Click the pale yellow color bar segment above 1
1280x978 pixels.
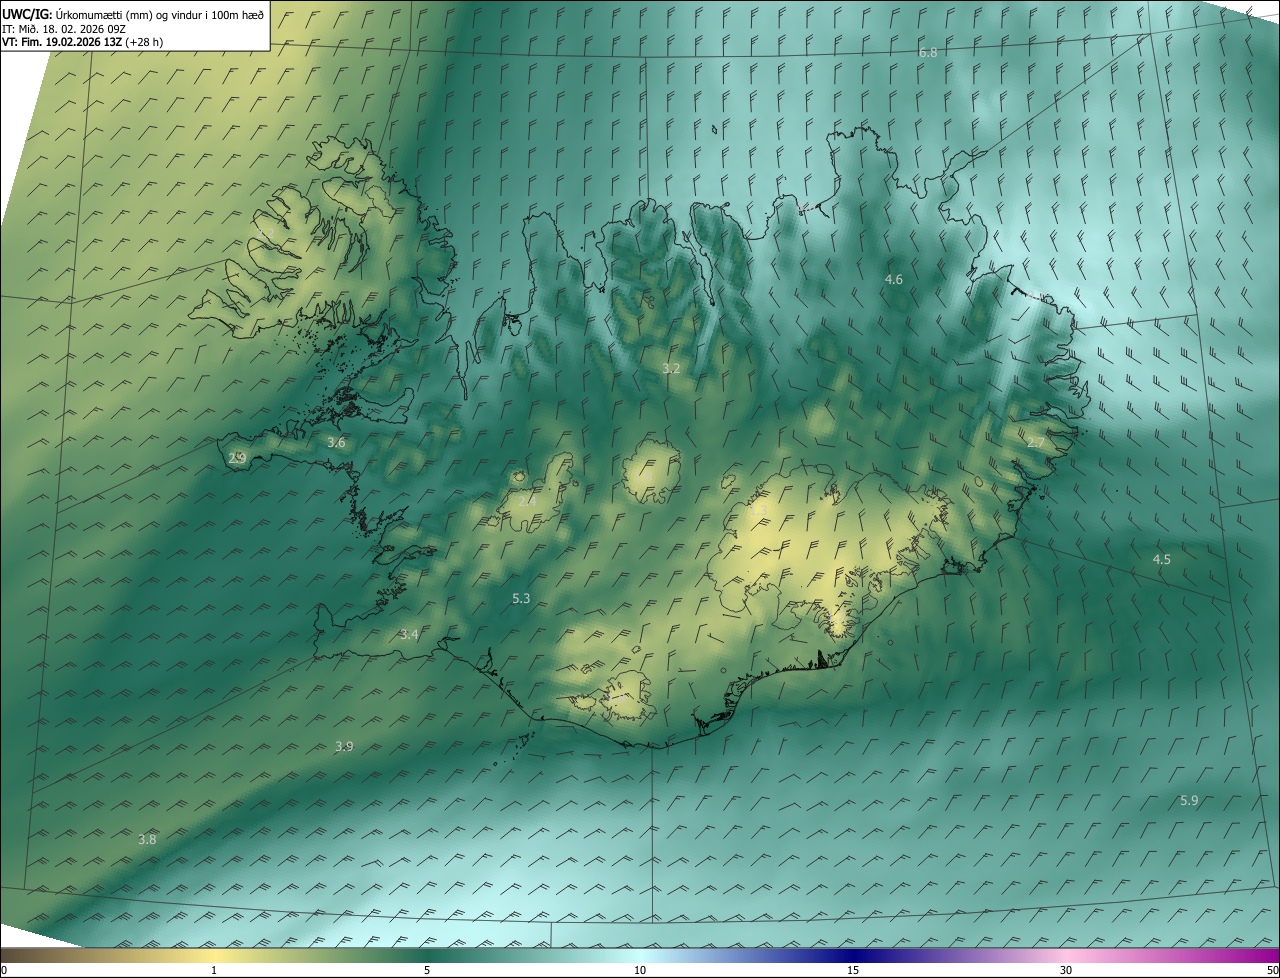[x=214, y=956]
